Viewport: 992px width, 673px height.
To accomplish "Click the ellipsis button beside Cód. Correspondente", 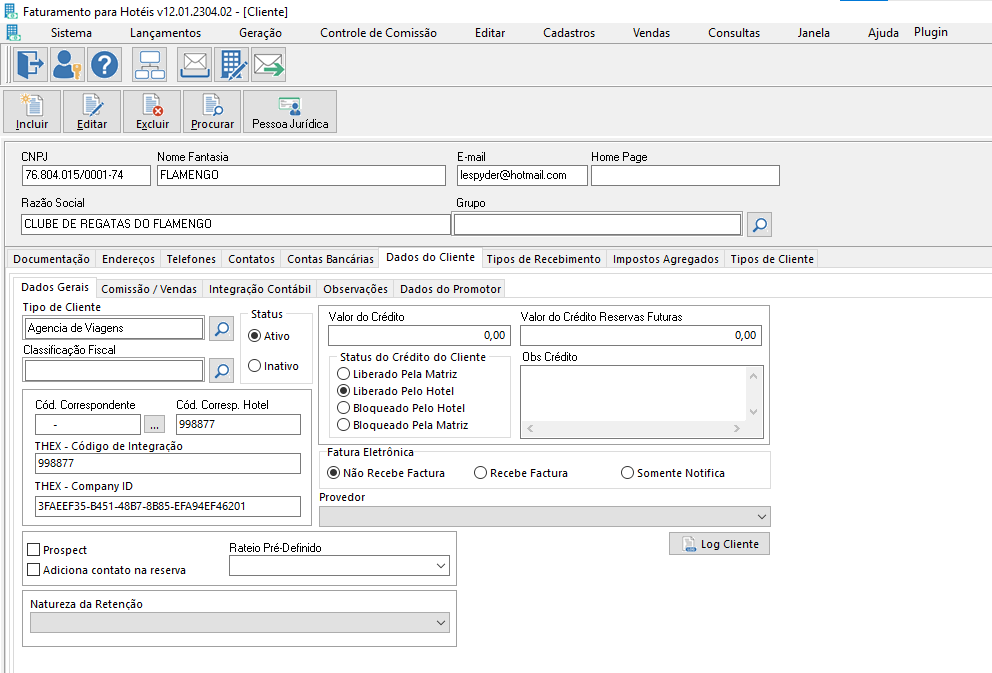I will 154,425.
